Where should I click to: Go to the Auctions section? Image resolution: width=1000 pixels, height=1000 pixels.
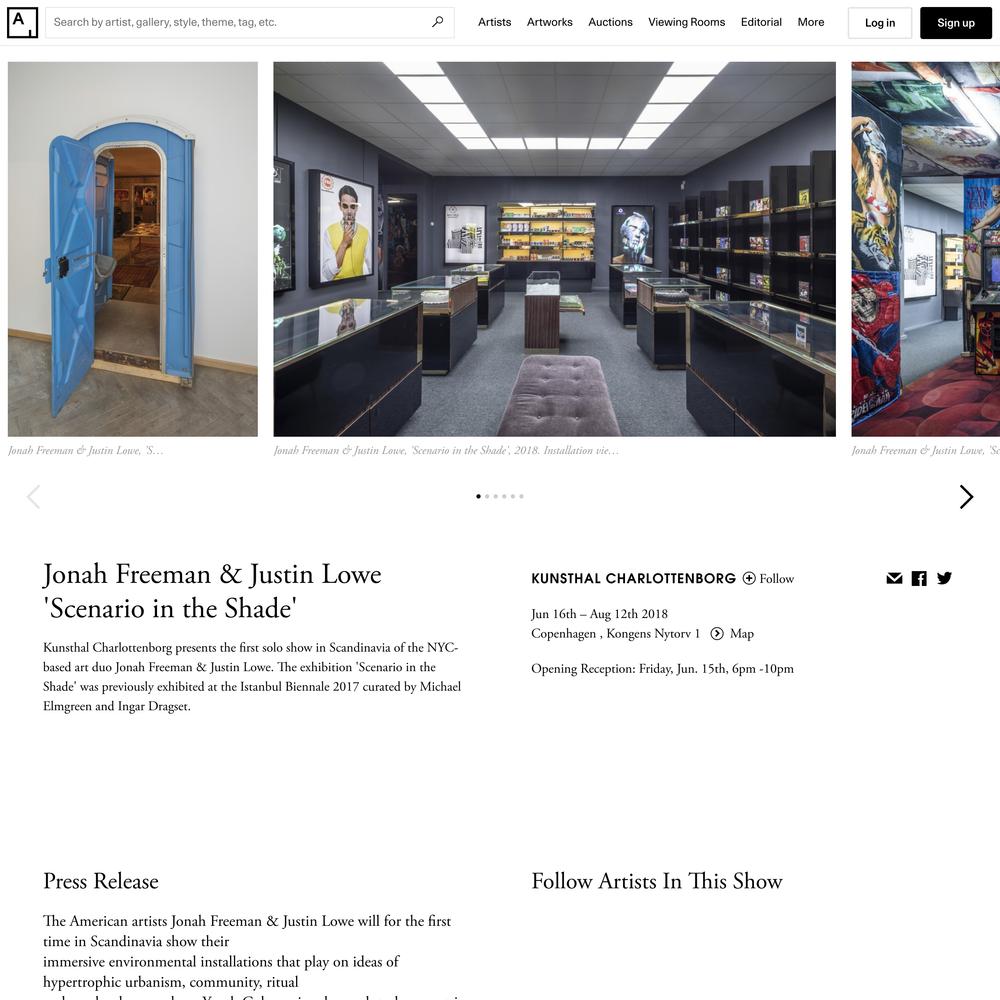pos(610,22)
